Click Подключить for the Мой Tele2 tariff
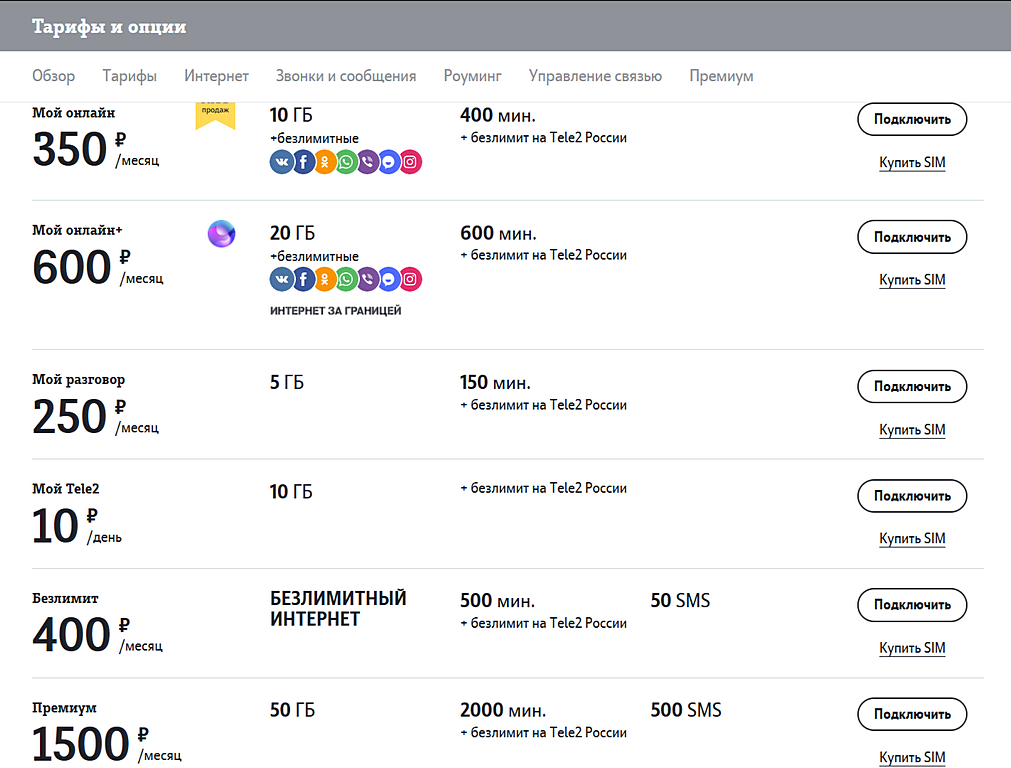The height and width of the screenshot is (768, 1011). click(x=912, y=496)
